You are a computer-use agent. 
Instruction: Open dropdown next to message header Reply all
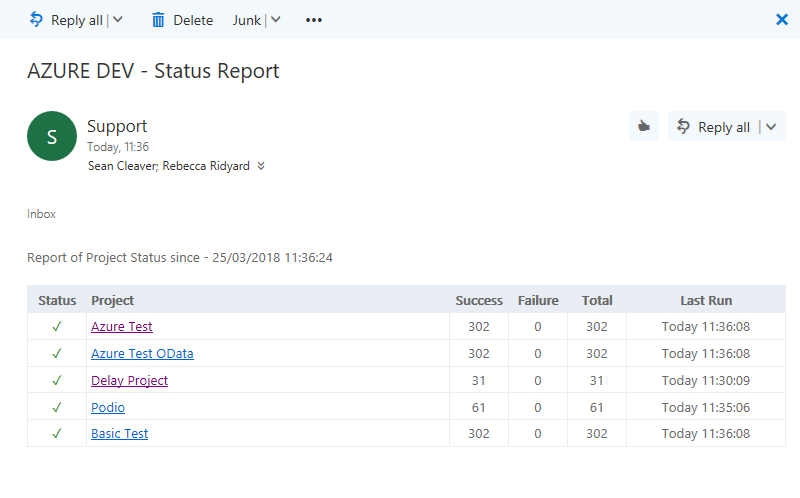(x=771, y=127)
